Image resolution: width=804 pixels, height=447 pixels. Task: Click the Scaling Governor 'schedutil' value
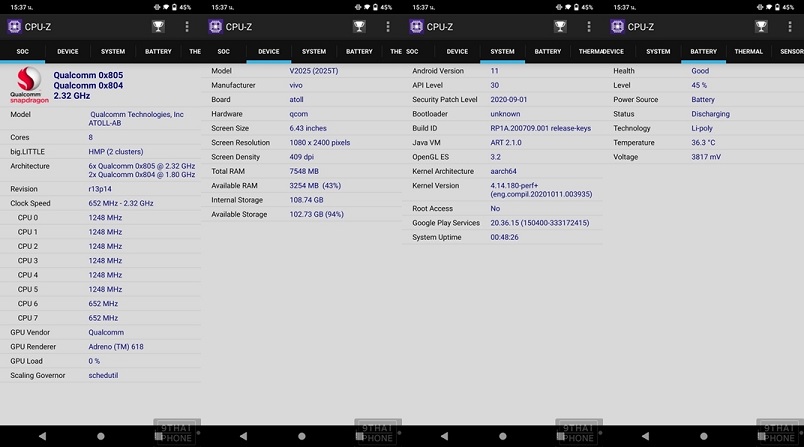[x=103, y=375]
